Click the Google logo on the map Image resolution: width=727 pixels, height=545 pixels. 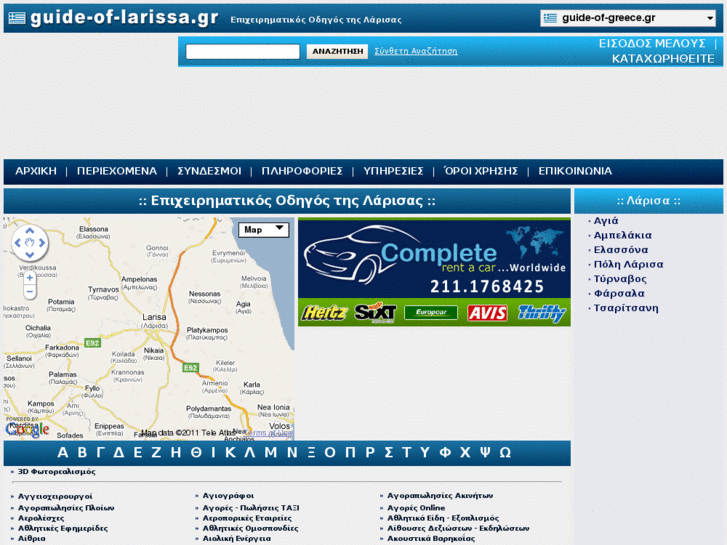(27, 430)
